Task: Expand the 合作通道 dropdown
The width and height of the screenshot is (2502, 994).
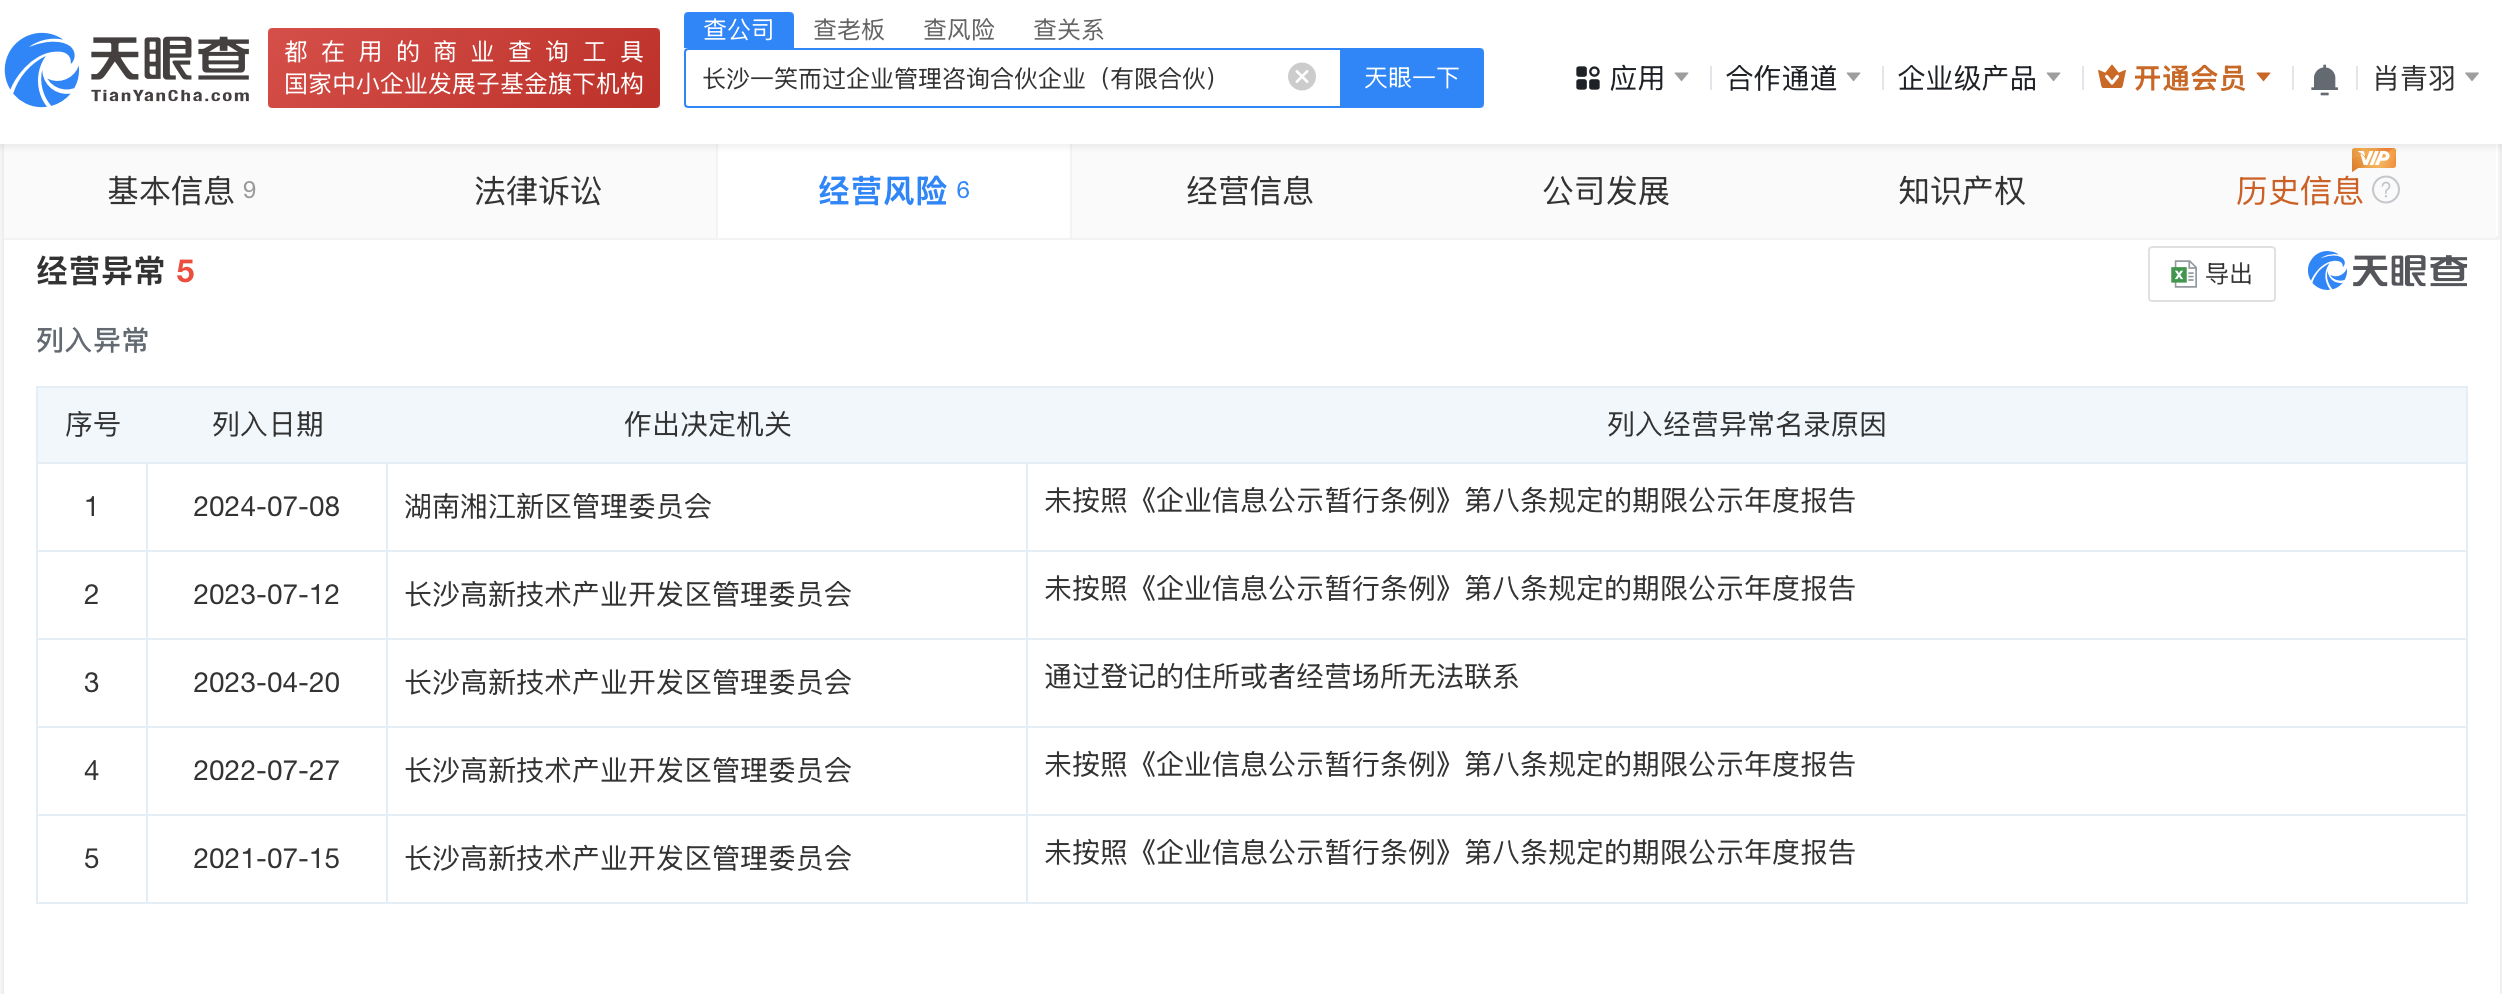Action: coord(1792,78)
